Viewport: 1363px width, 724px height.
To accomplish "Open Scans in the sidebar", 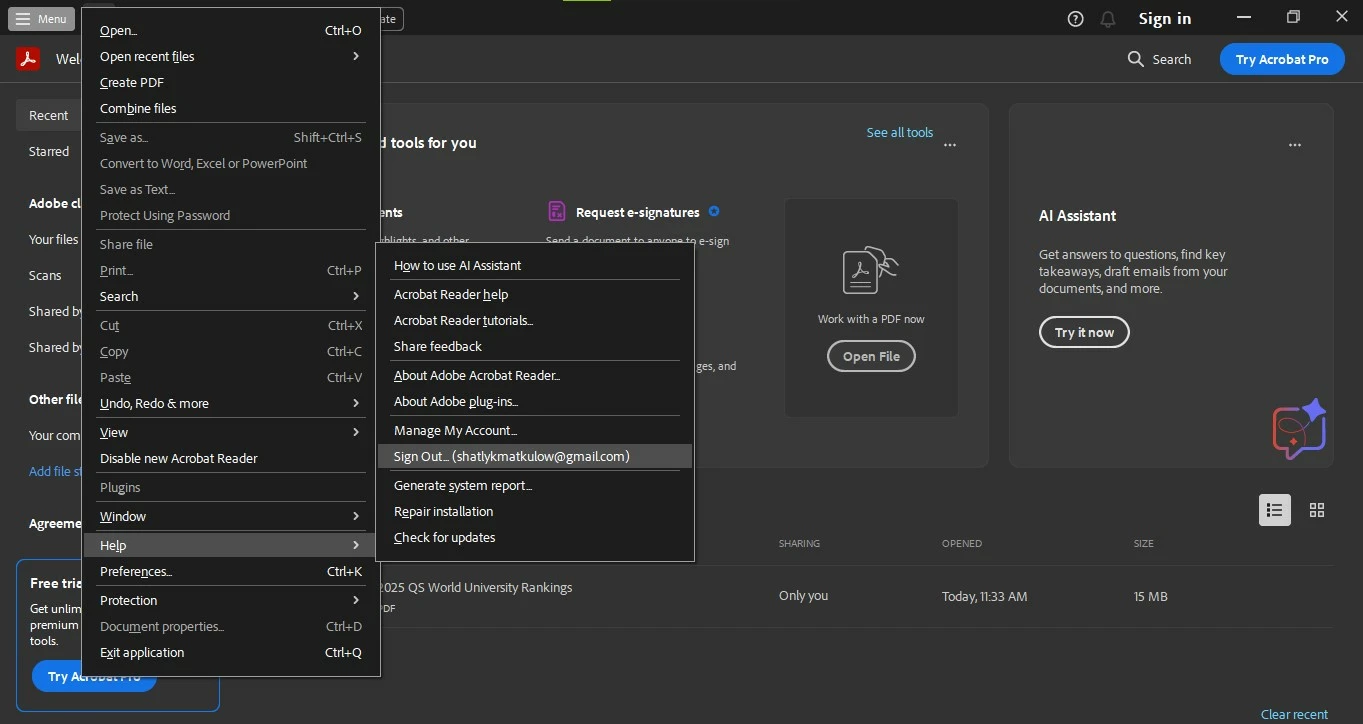I will (x=45, y=275).
